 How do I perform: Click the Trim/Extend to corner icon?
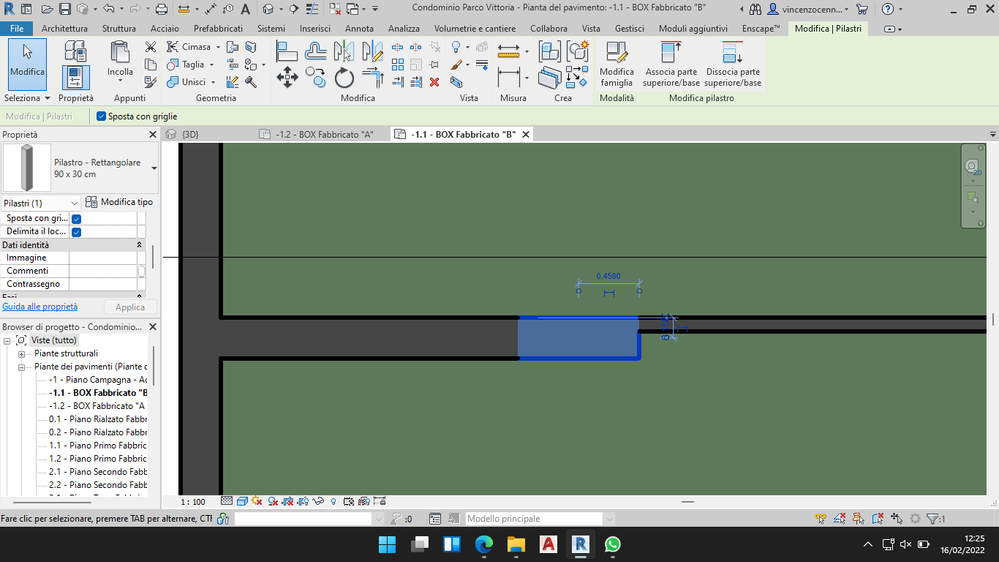pyautogui.click(x=372, y=78)
